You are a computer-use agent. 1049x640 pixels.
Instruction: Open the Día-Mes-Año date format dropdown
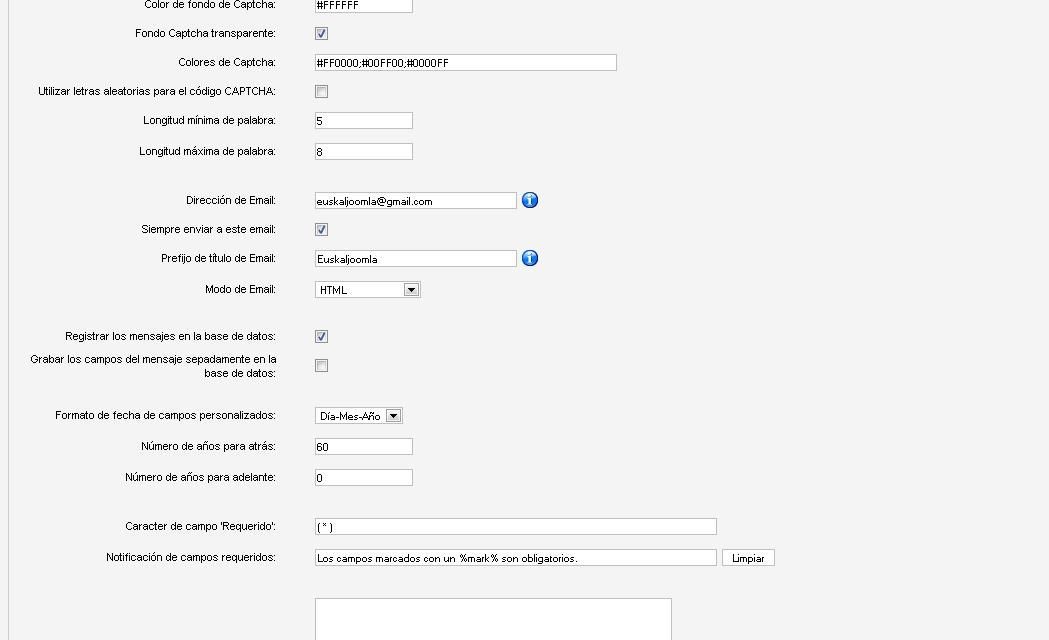tap(359, 416)
